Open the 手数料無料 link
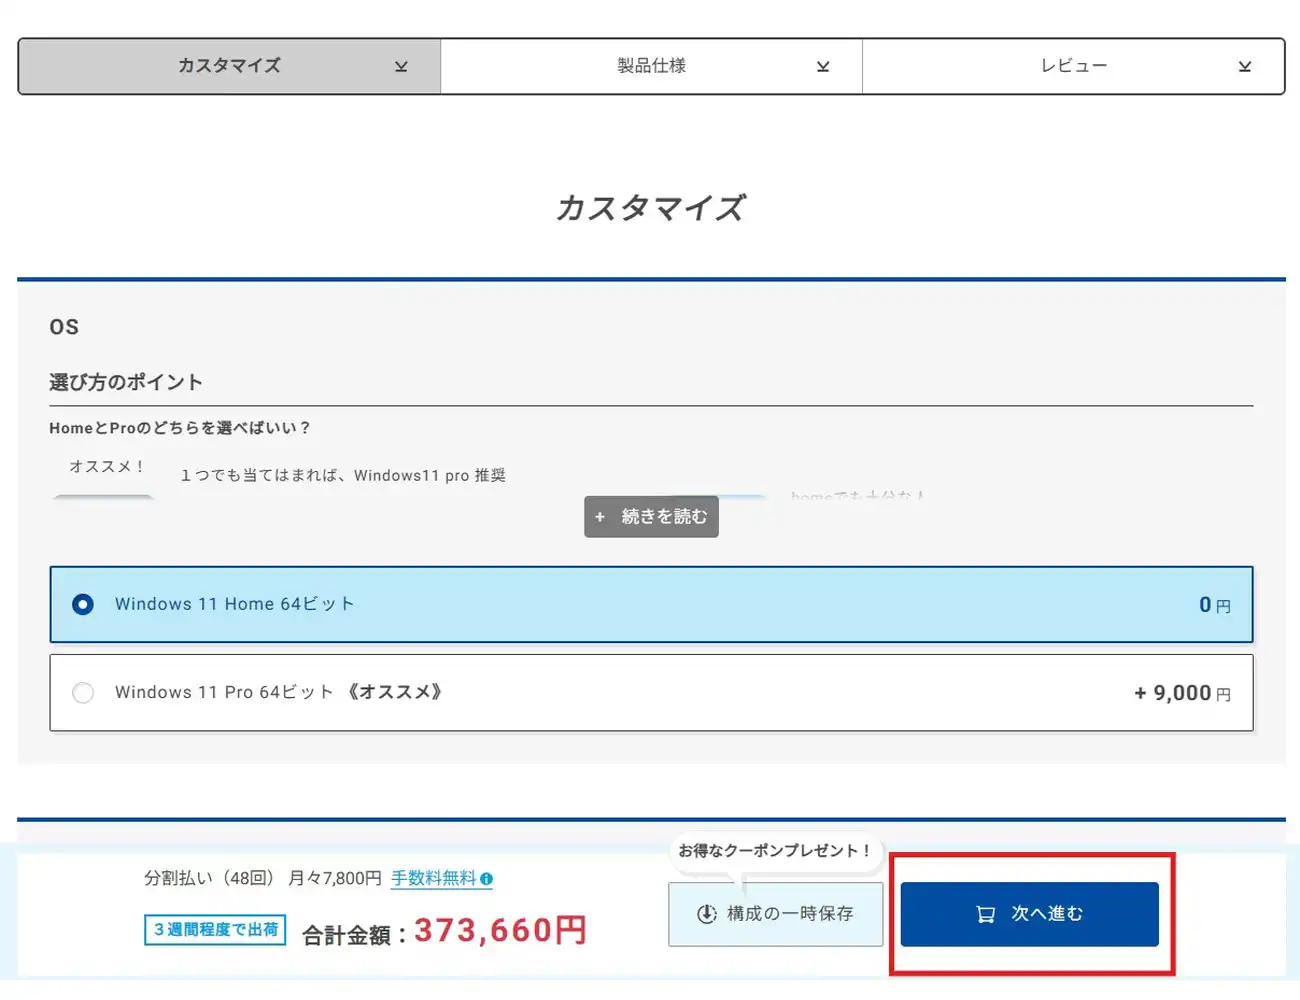 click(433, 878)
